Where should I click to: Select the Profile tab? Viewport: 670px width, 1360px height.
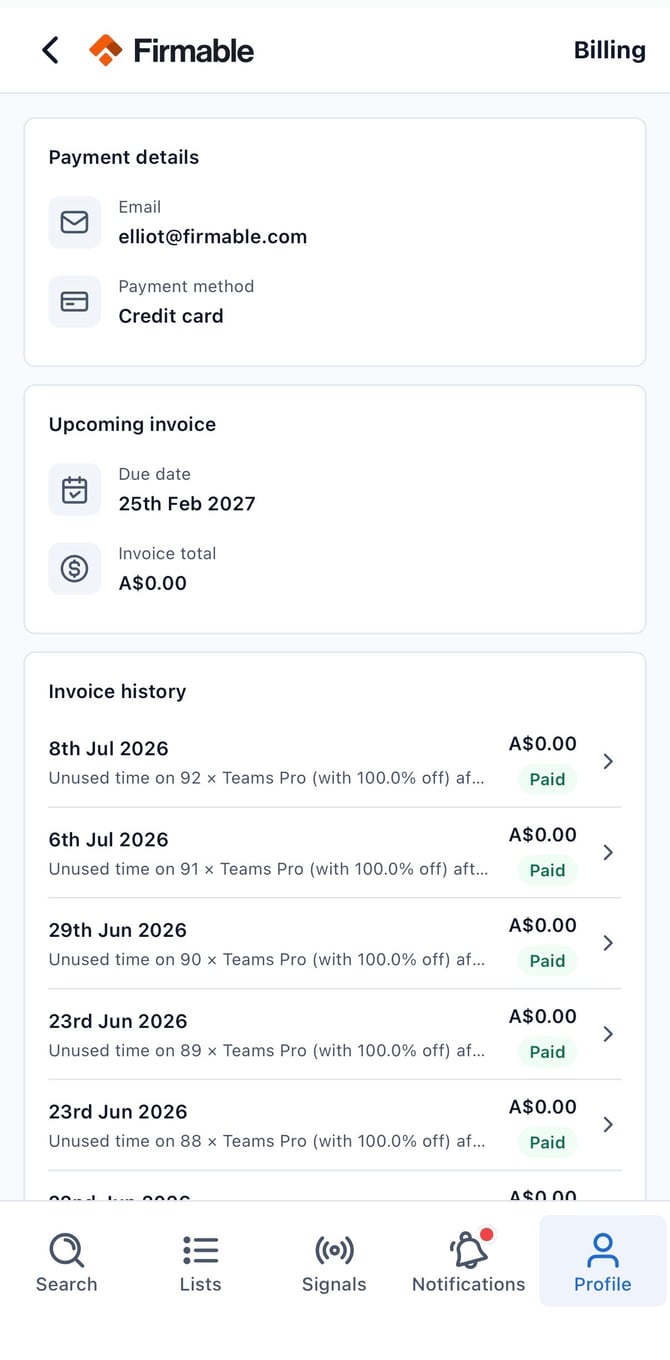point(603,1262)
